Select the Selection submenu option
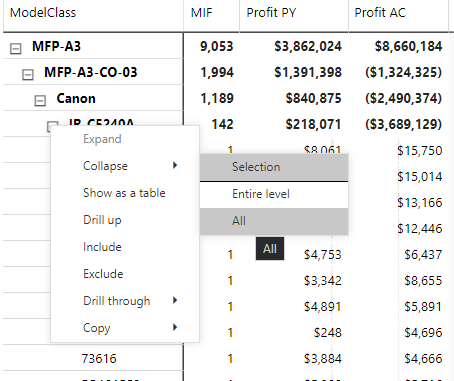Screen dimensions: 454x381 coord(274,167)
